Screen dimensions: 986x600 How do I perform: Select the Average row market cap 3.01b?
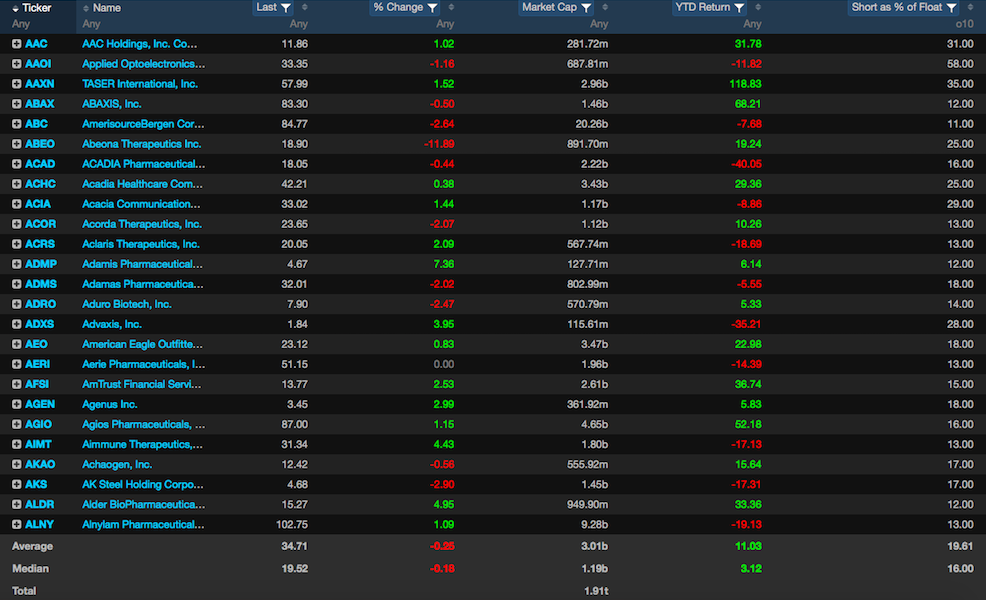pos(594,546)
